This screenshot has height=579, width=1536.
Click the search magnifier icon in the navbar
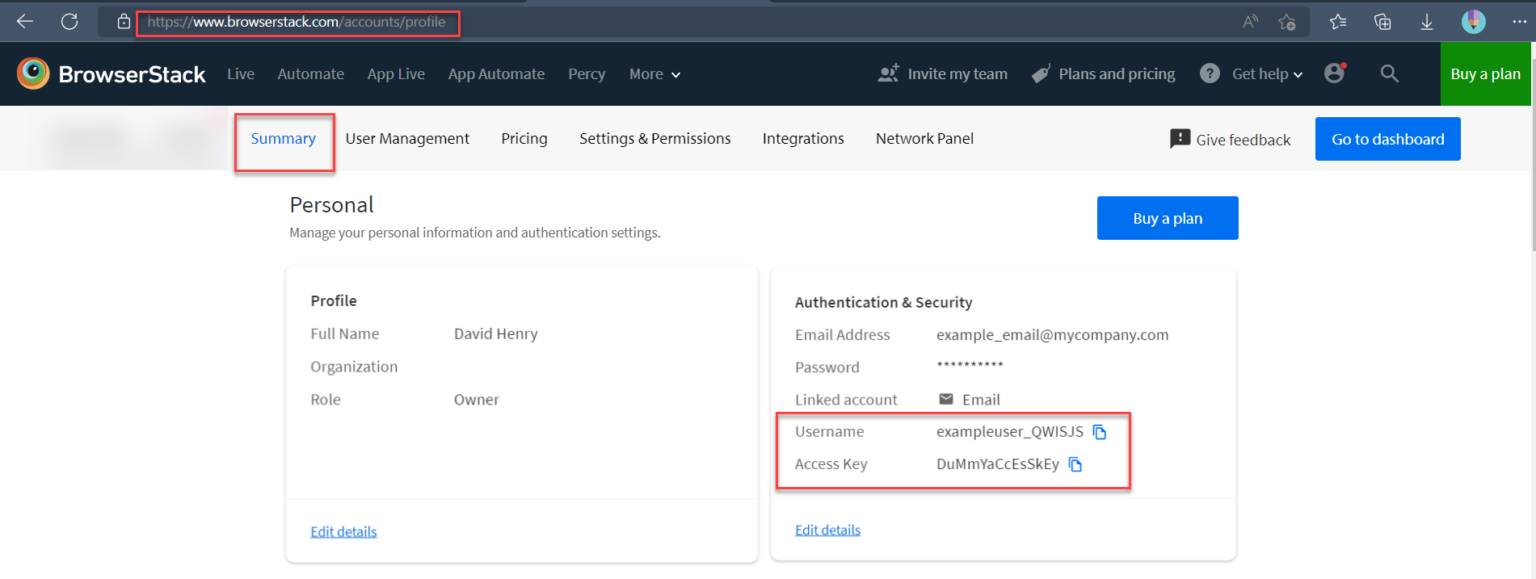1389,73
